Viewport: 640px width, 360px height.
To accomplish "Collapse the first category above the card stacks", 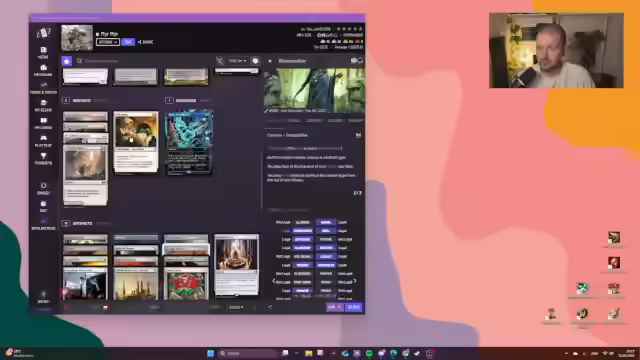I will (66, 100).
